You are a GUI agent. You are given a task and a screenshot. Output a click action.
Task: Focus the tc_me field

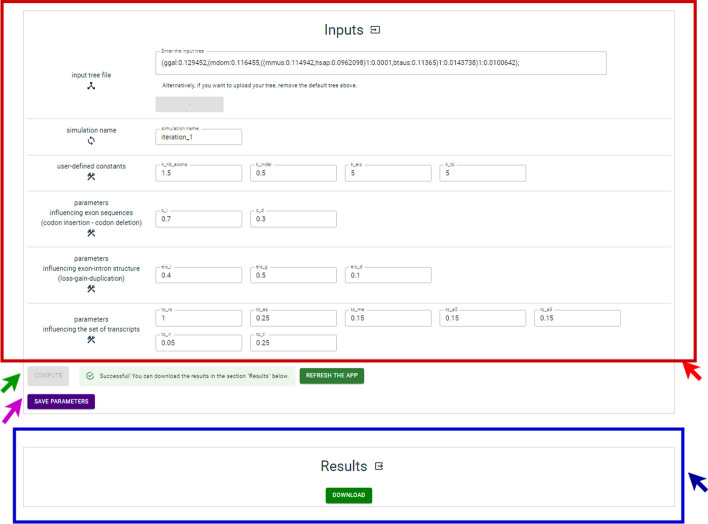tap(388, 318)
